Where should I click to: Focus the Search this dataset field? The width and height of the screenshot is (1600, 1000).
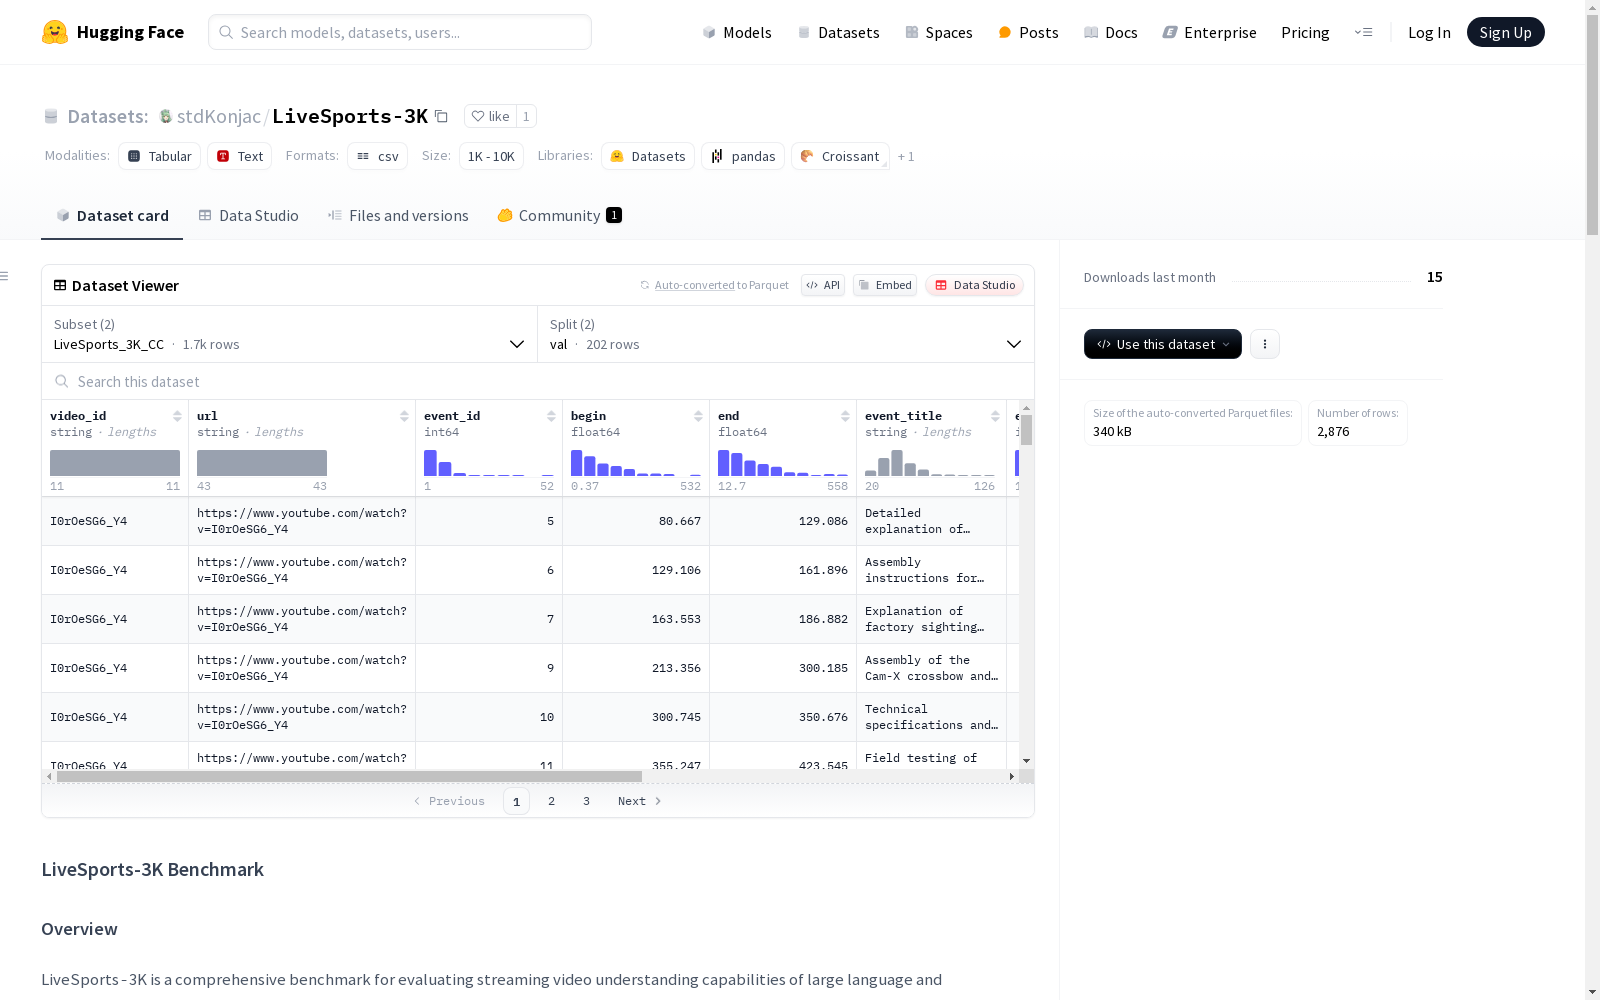tap(538, 382)
